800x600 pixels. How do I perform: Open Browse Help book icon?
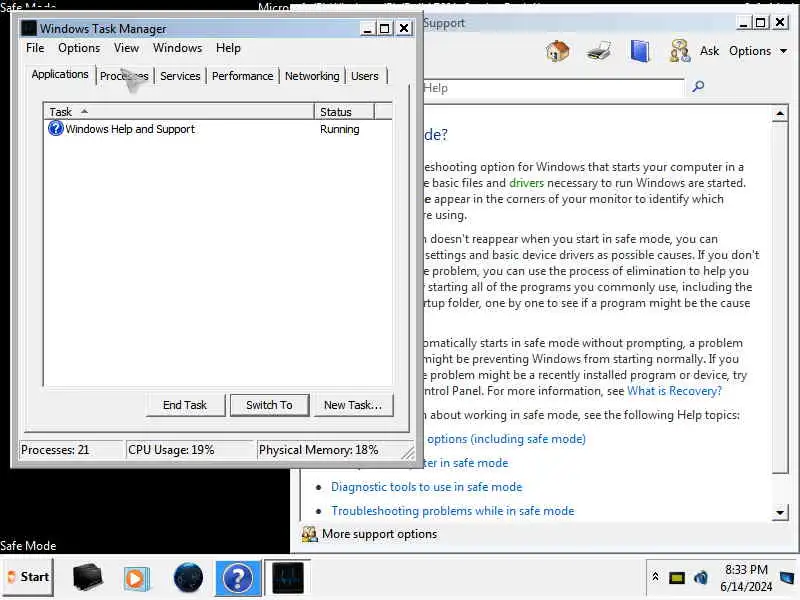[x=640, y=51]
